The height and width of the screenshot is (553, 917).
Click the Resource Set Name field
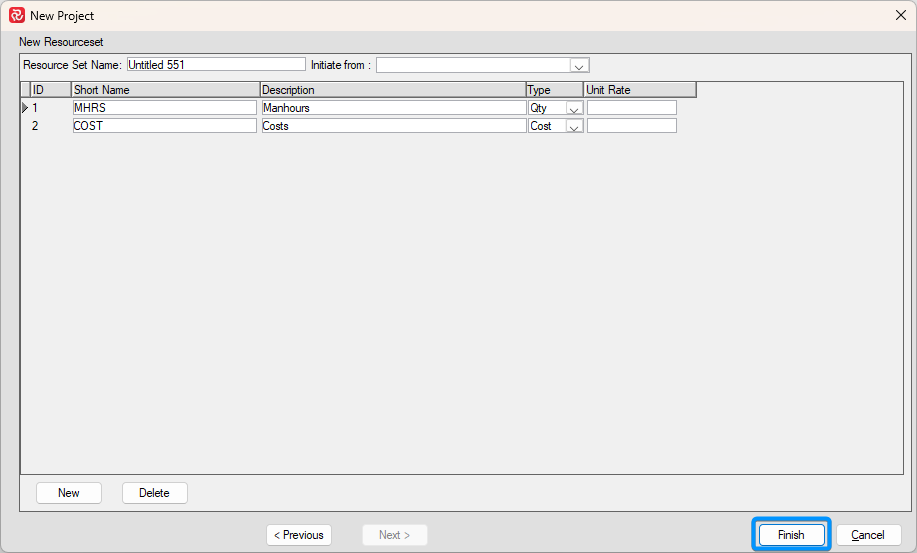click(216, 65)
